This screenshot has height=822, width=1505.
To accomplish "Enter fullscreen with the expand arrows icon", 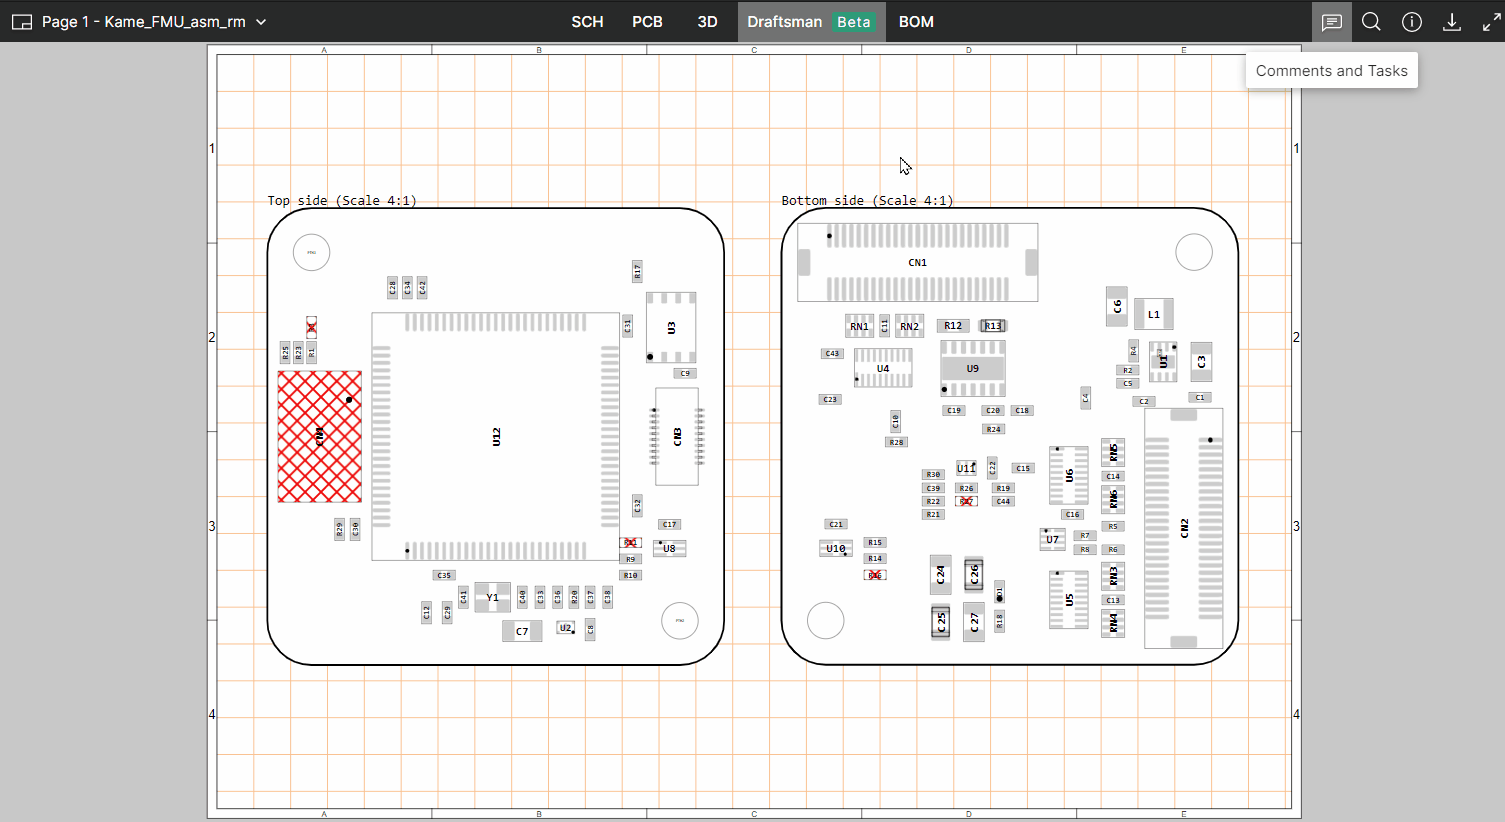I will (1491, 22).
